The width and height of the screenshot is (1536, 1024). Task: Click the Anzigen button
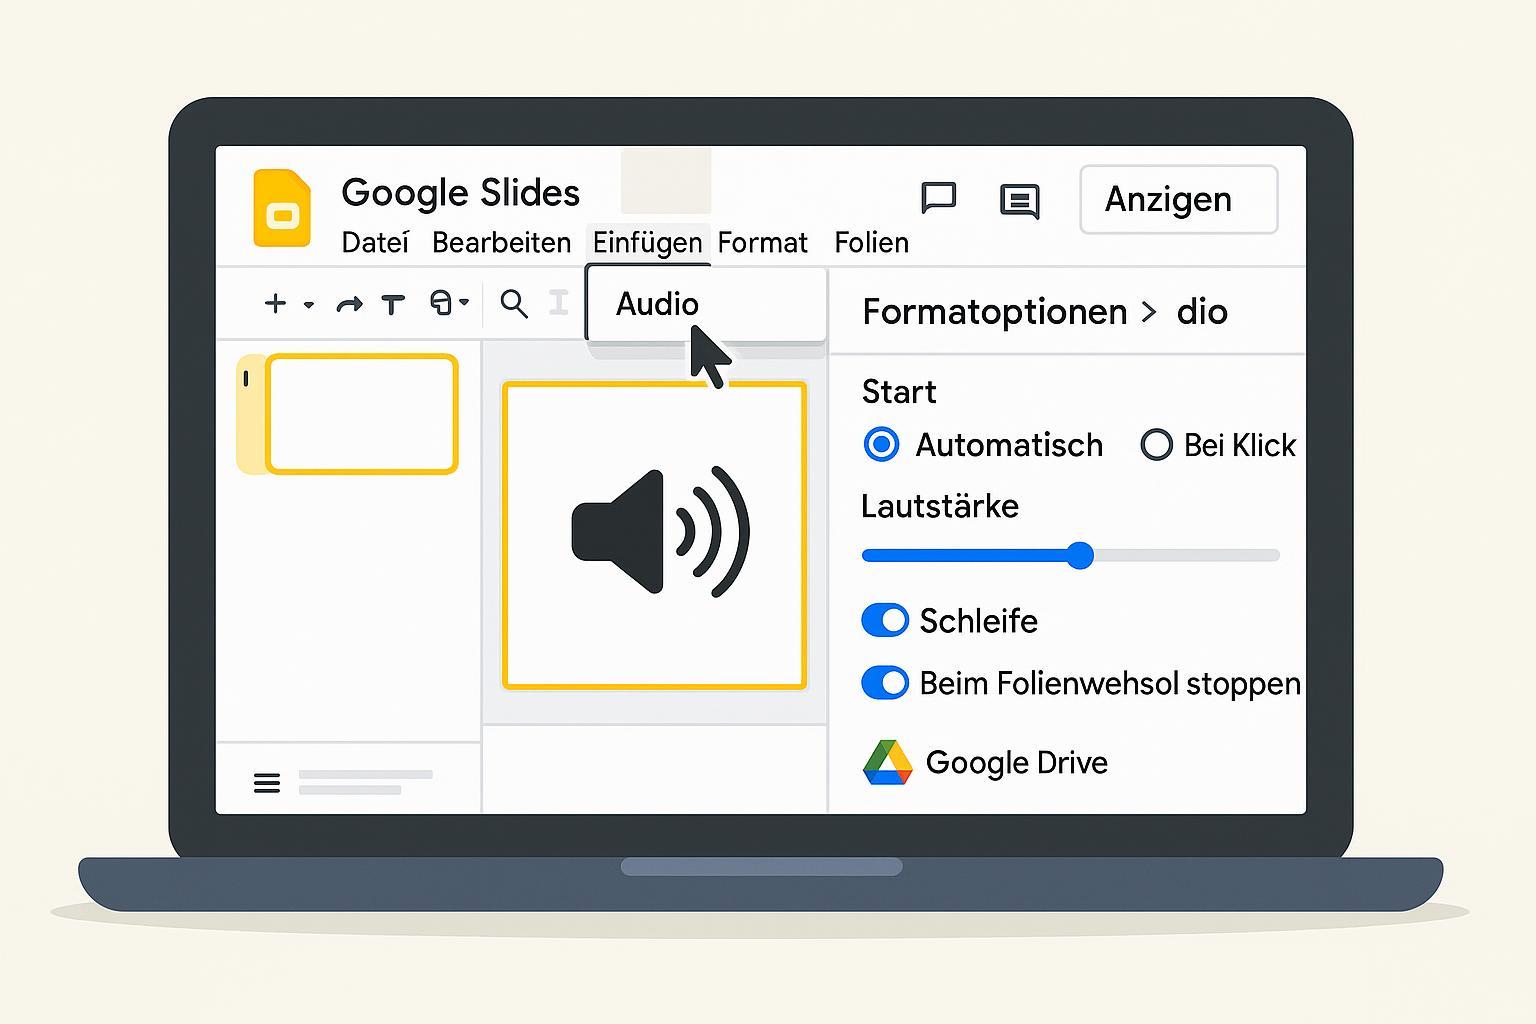point(1178,200)
